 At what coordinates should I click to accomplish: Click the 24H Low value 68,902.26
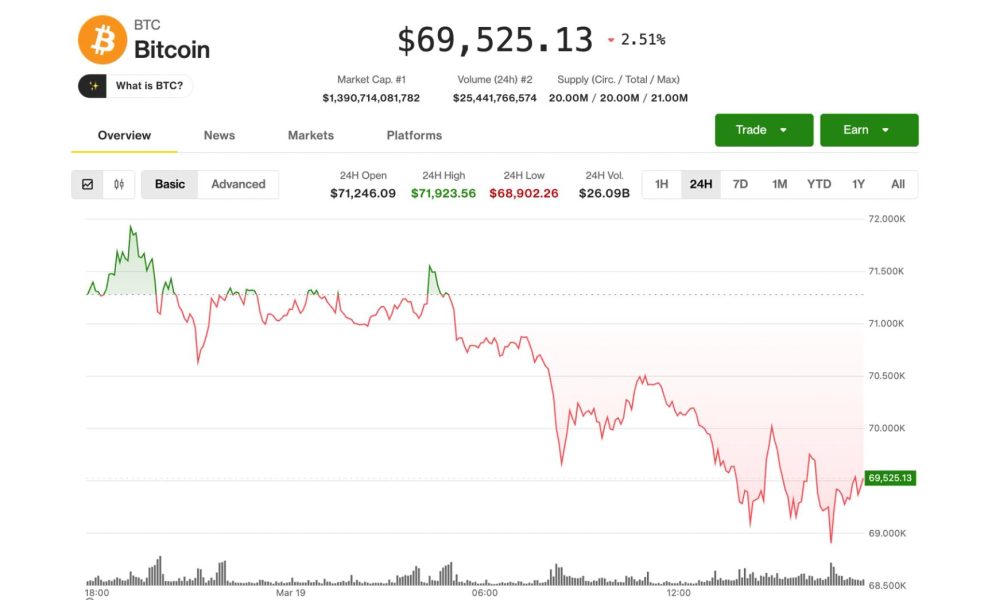(524, 191)
